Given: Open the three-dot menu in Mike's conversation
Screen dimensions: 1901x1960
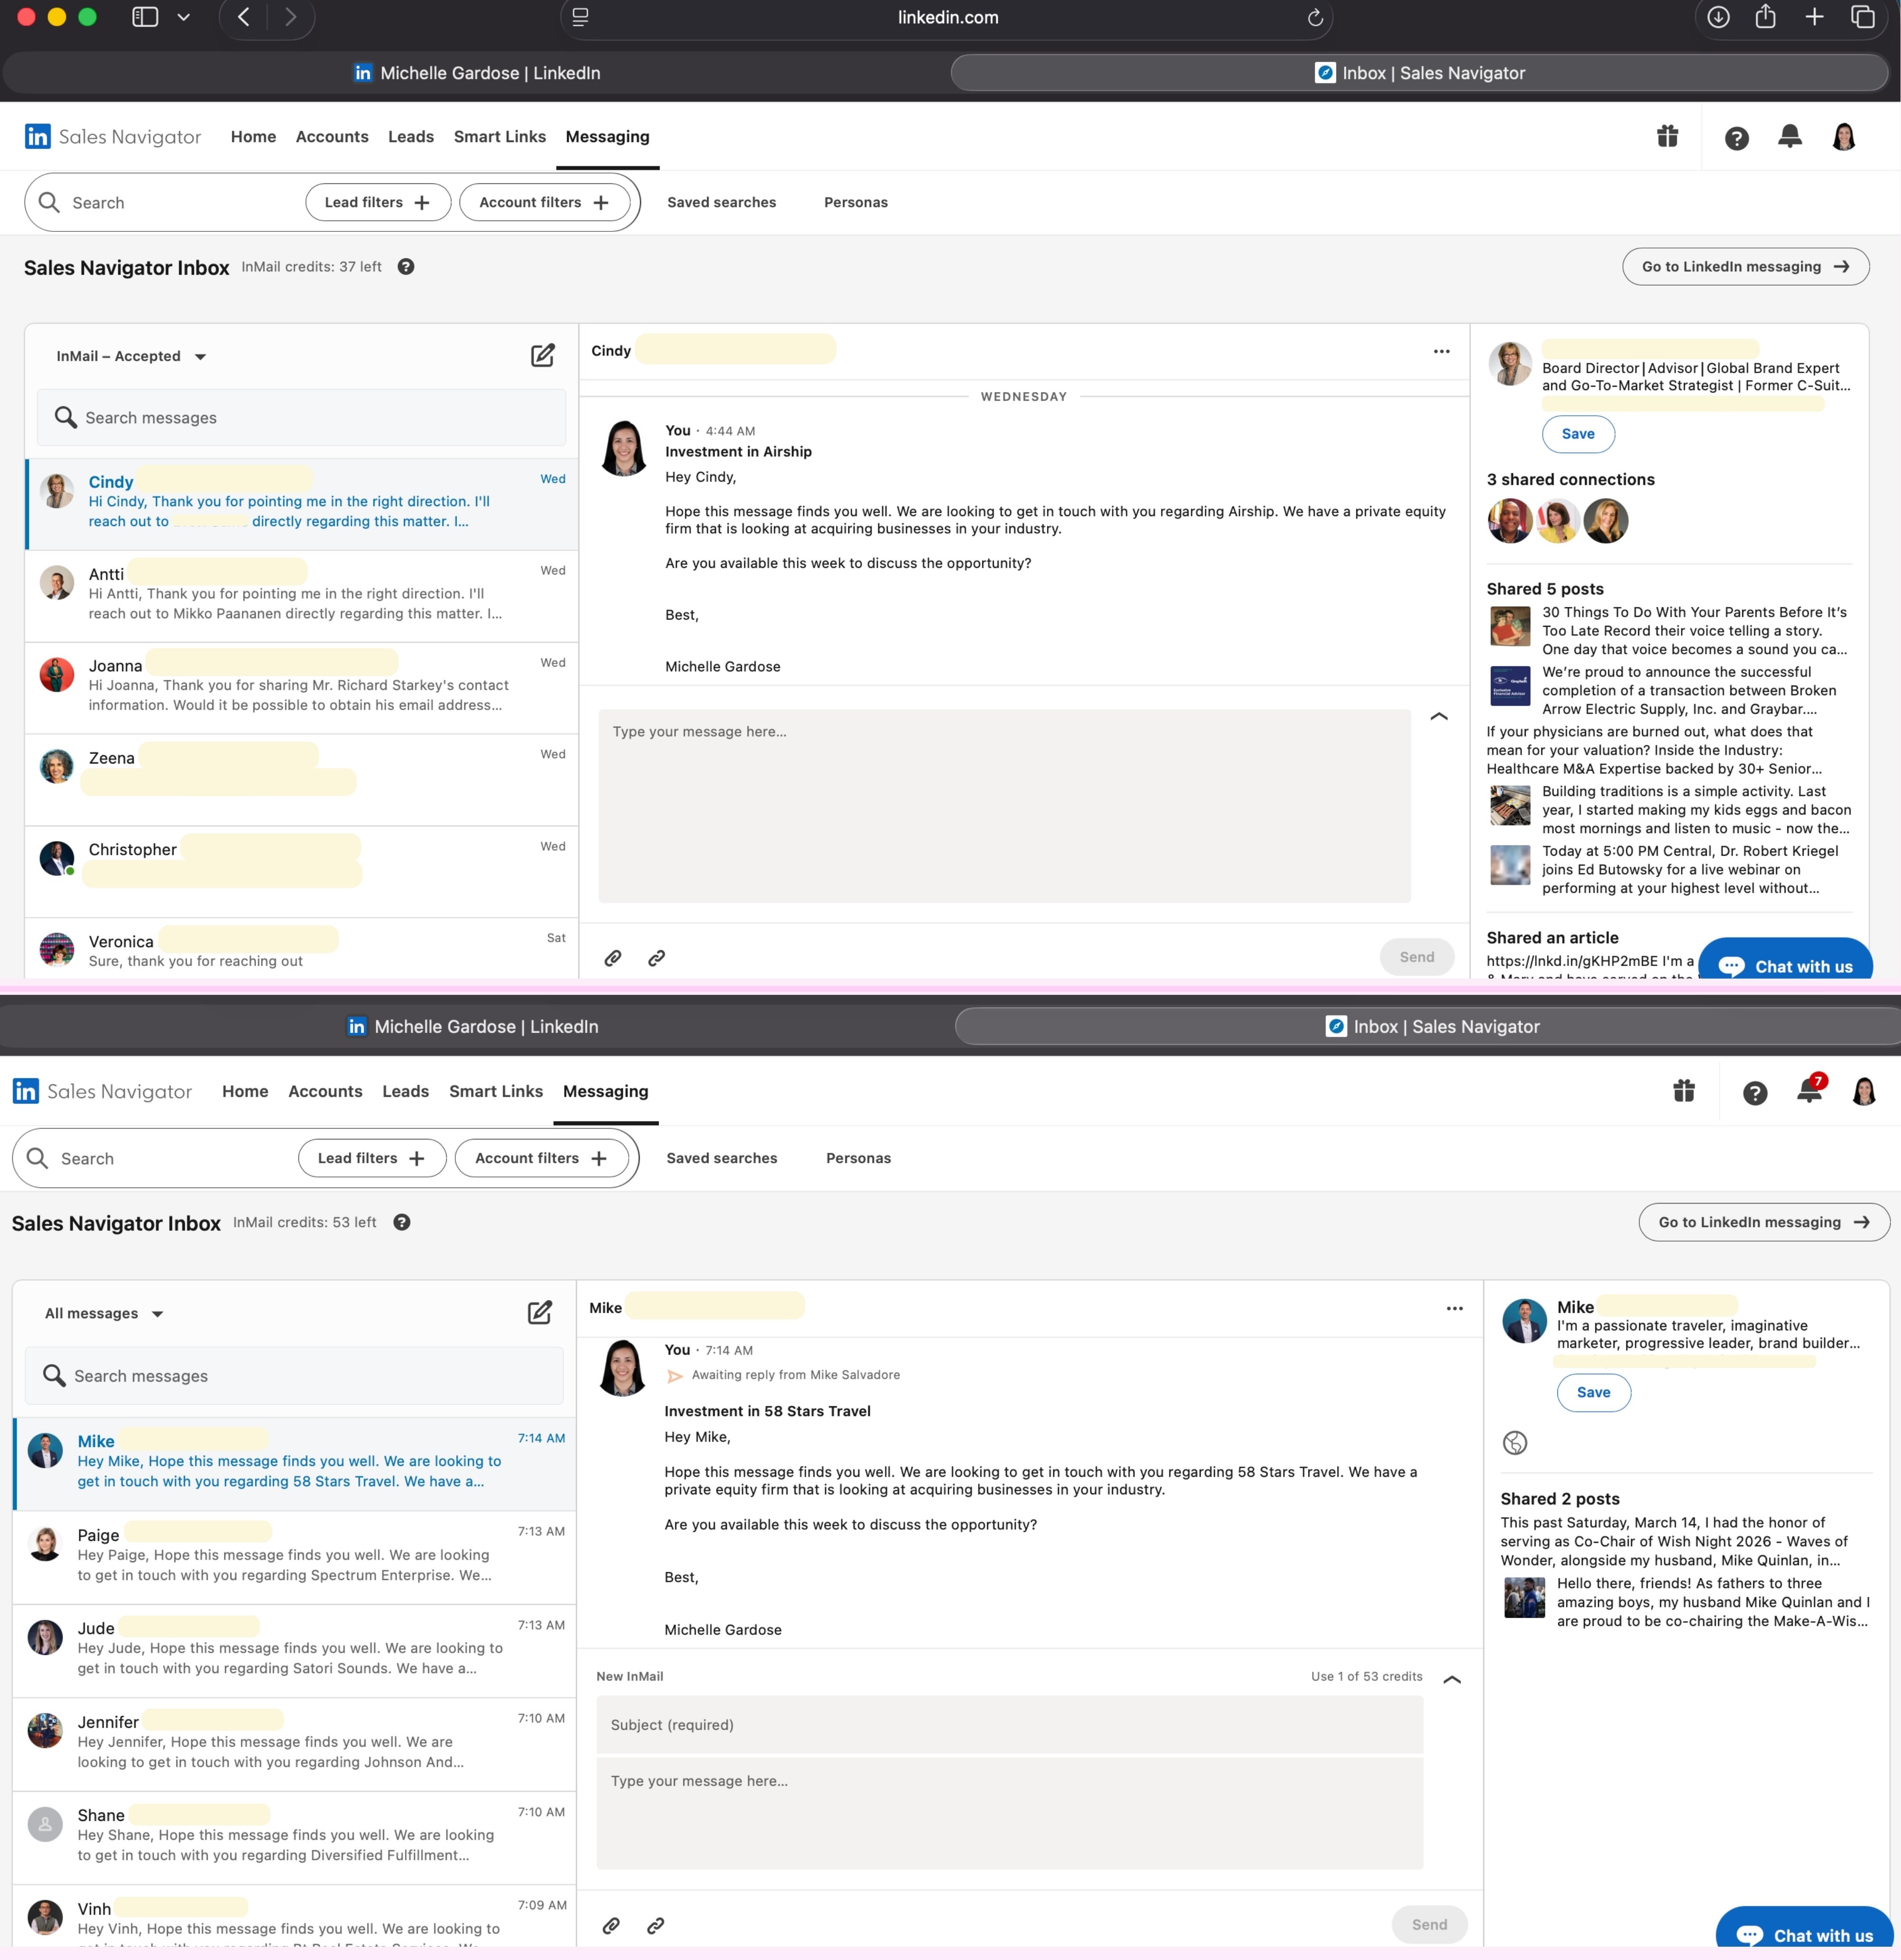Looking at the screenshot, I should pyautogui.click(x=1454, y=1308).
